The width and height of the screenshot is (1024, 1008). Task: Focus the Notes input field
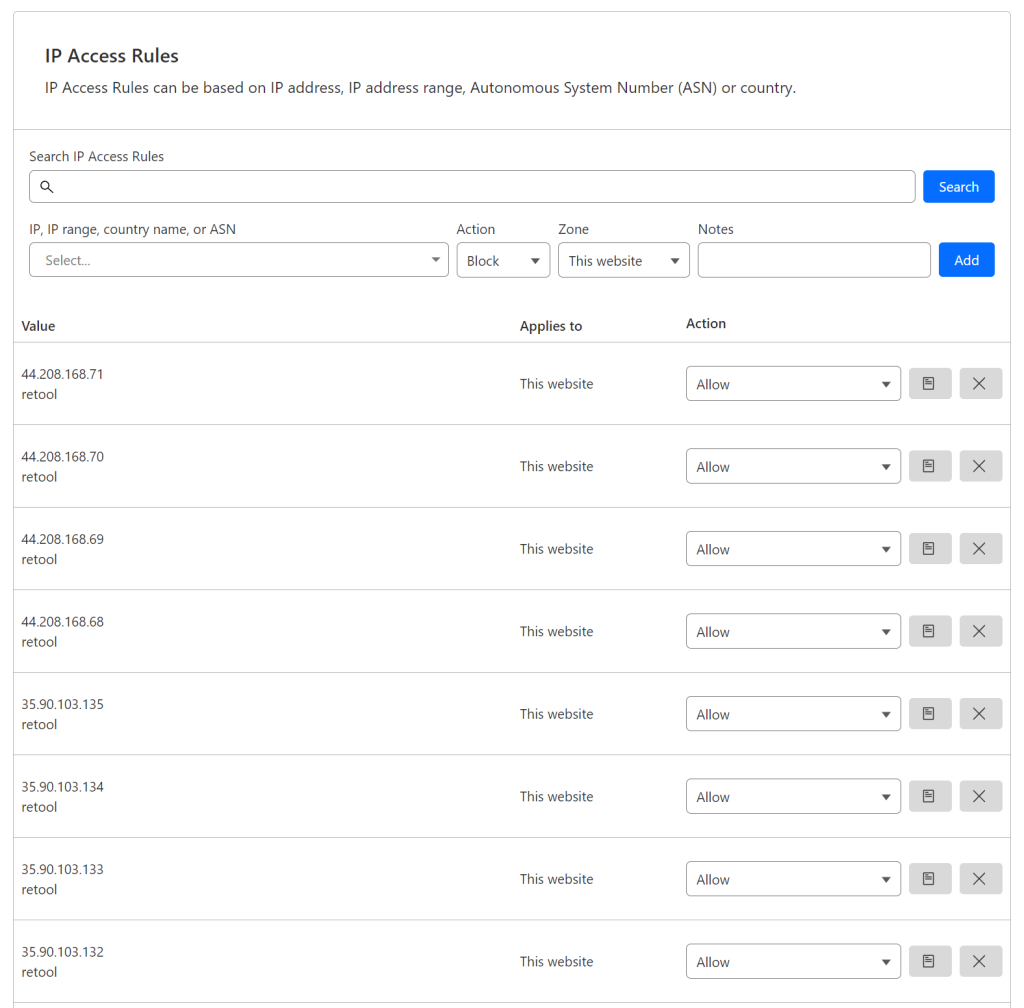814,260
